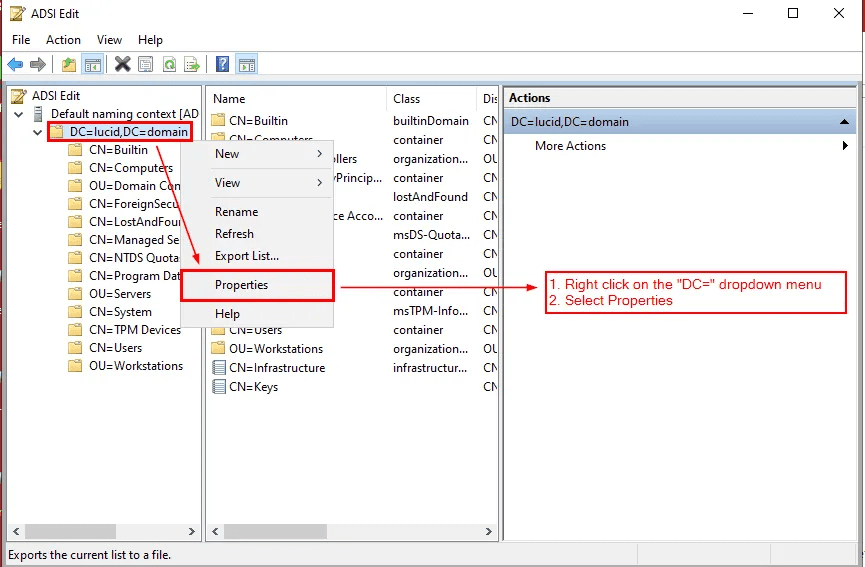This screenshot has width=865, height=567.
Task: Select Properties in the context menu
Action: (241, 285)
